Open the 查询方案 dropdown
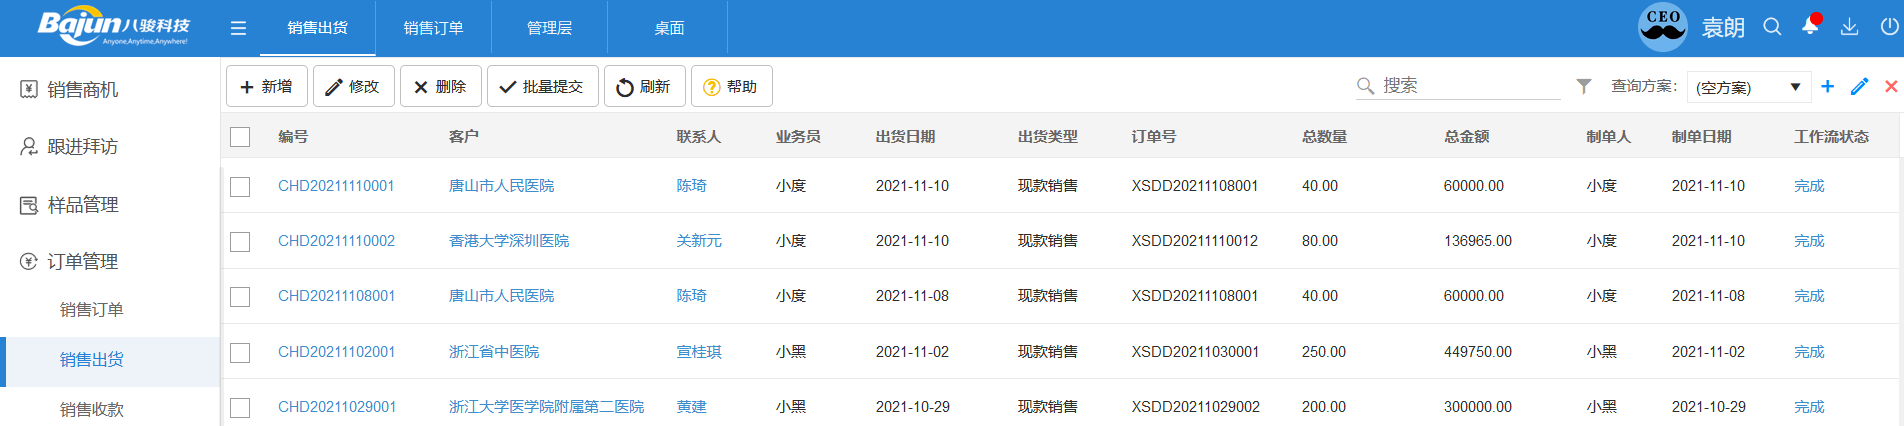This screenshot has height=426, width=1904. click(1748, 87)
